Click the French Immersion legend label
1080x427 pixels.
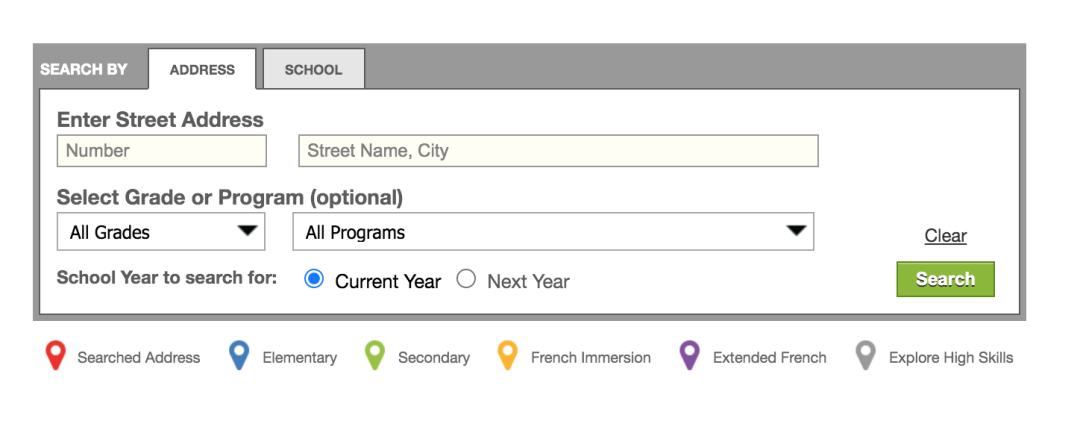click(x=591, y=357)
